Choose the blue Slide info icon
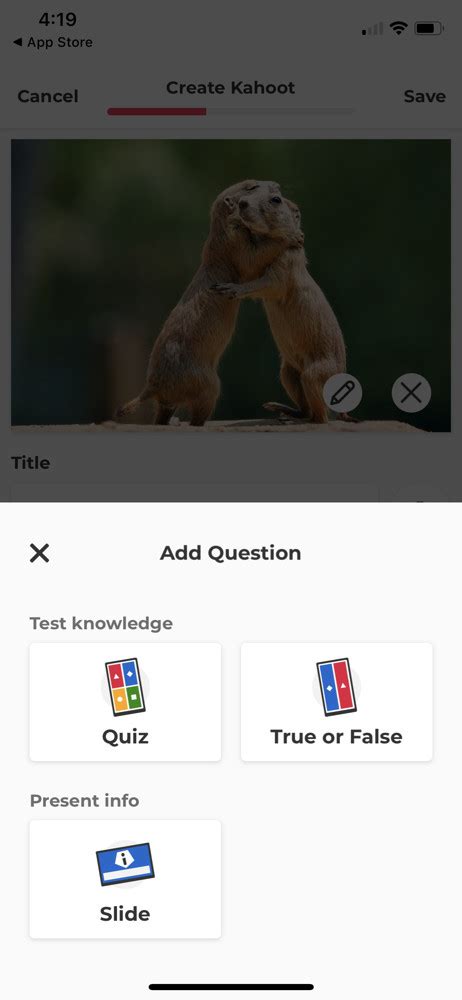462x1000 pixels. click(125, 864)
